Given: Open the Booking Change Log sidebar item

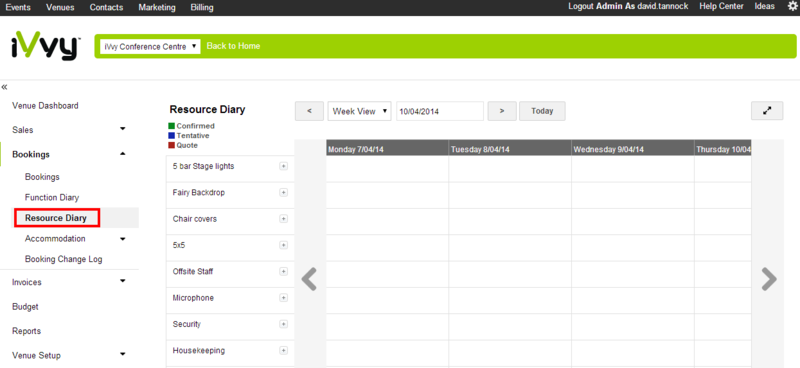Looking at the screenshot, I should click(64, 259).
